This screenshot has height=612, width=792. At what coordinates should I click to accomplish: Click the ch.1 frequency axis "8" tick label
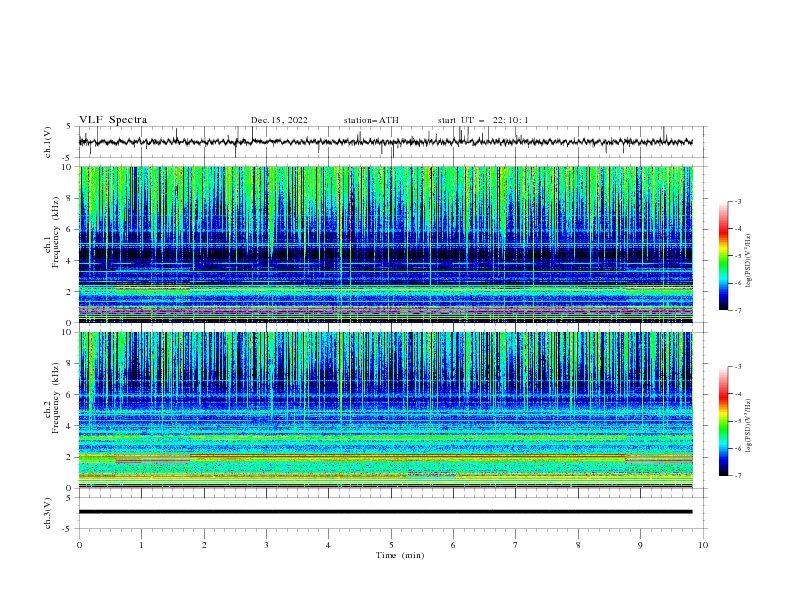point(71,198)
